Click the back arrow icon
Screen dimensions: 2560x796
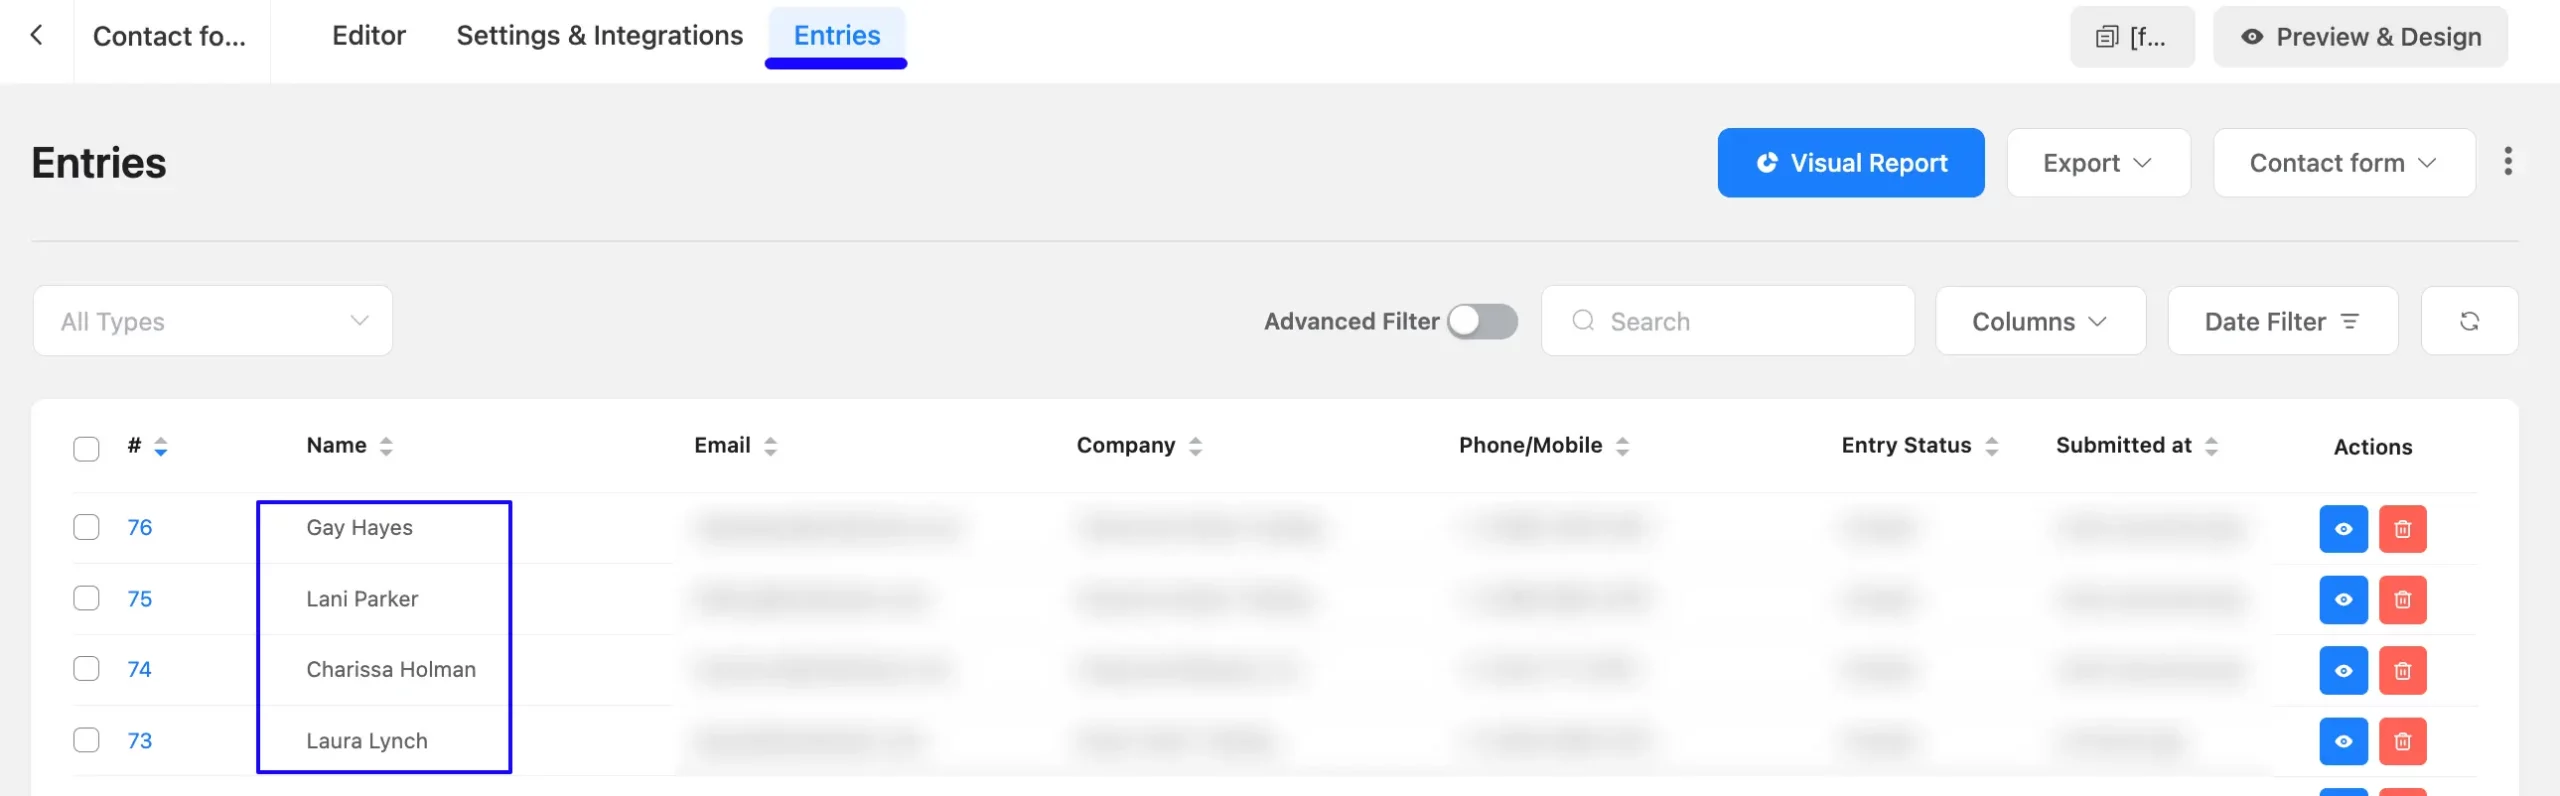(x=37, y=36)
